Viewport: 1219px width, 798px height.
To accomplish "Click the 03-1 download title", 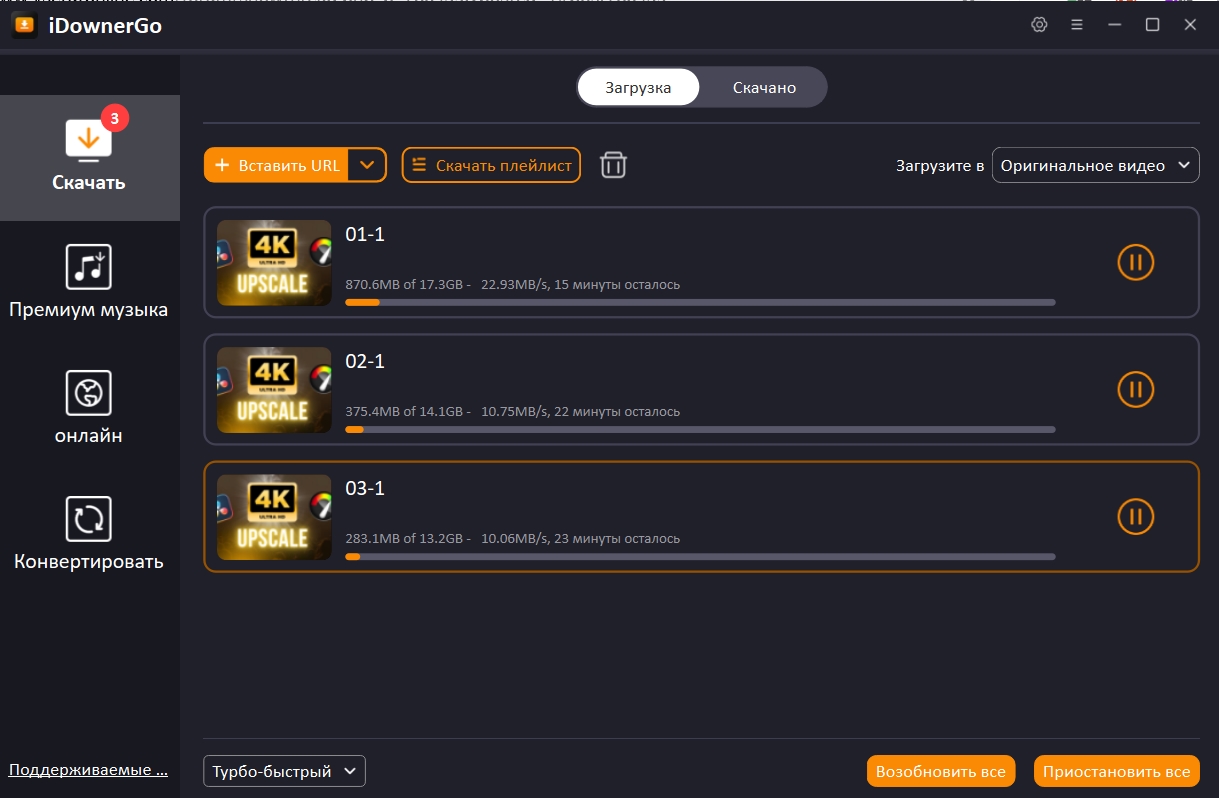I will coord(365,489).
